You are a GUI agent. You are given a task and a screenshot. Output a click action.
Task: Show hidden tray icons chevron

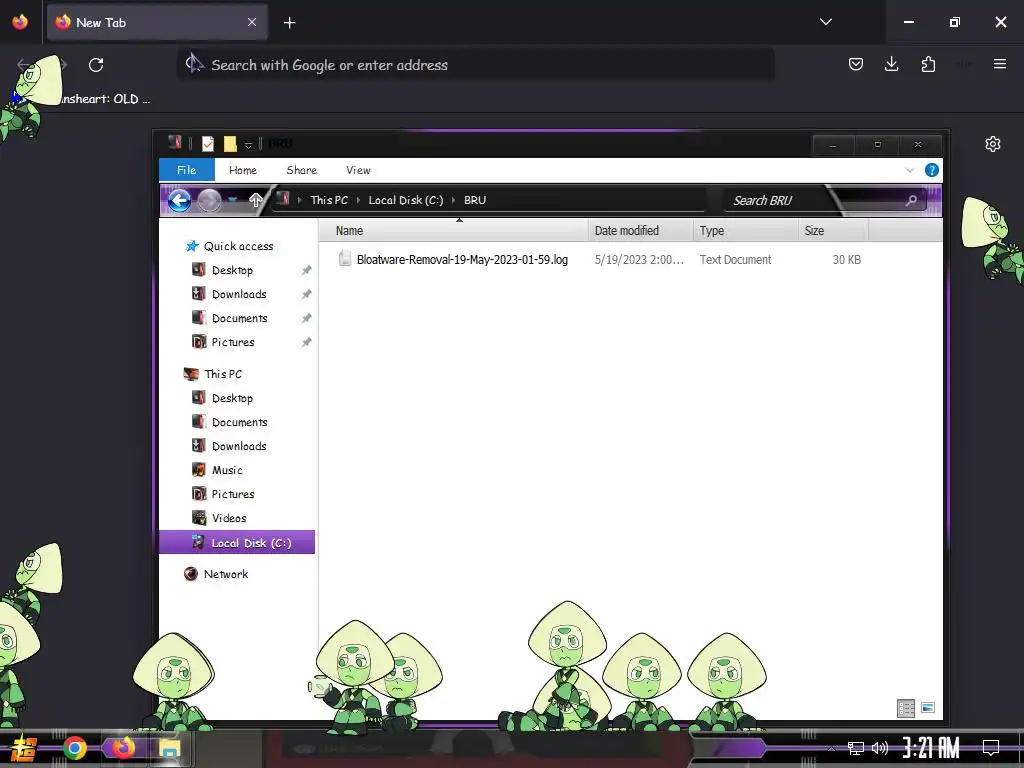tap(831, 748)
